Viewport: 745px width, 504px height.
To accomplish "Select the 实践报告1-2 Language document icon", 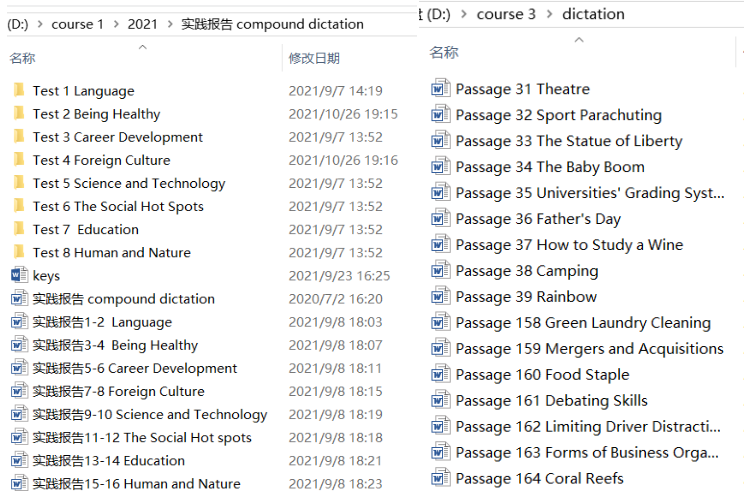I will click(19, 322).
